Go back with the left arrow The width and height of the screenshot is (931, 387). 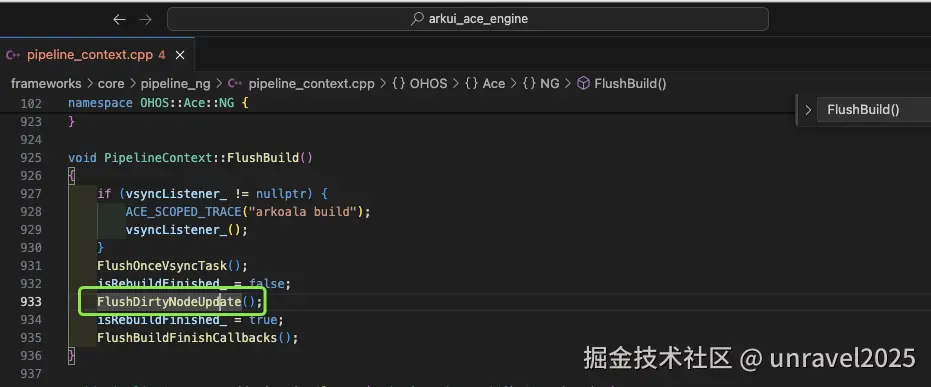[x=119, y=19]
